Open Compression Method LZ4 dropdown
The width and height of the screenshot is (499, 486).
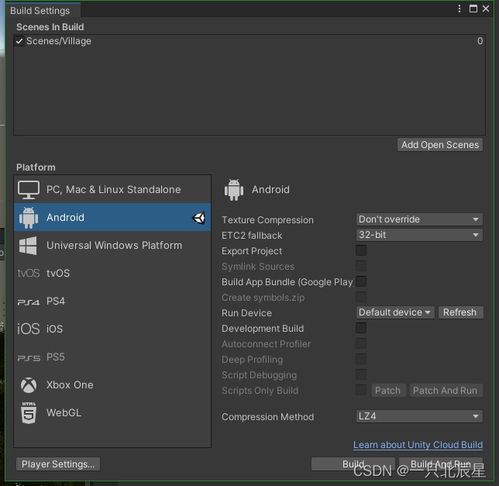(419, 416)
